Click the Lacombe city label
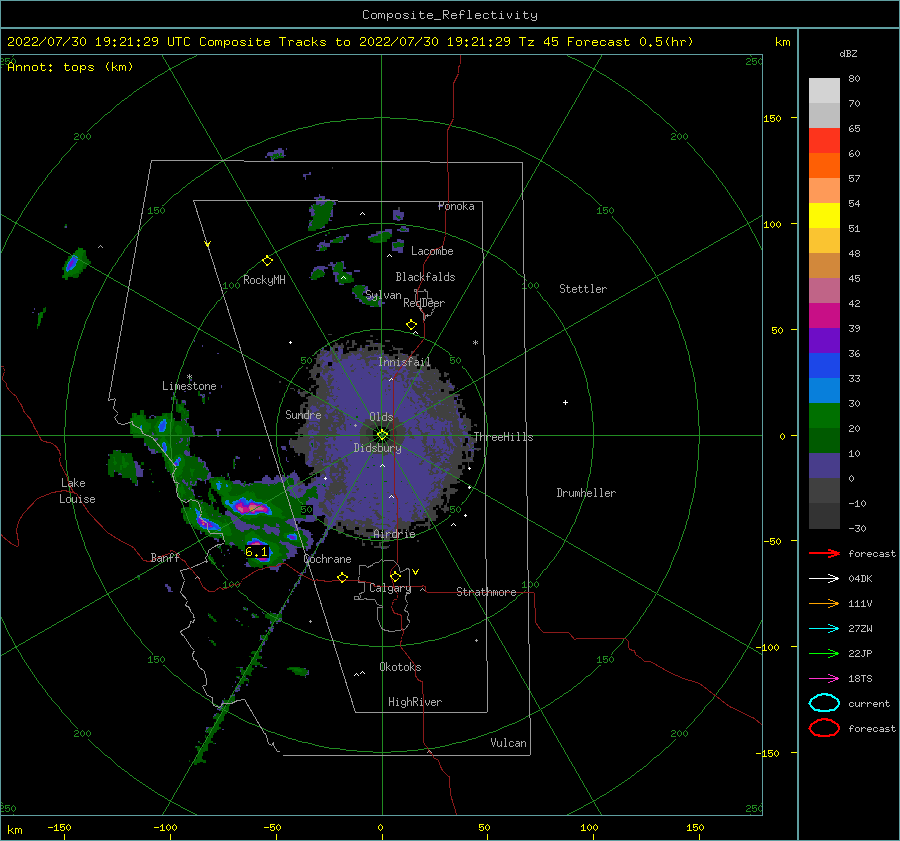900x841 pixels. tap(432, 251)
